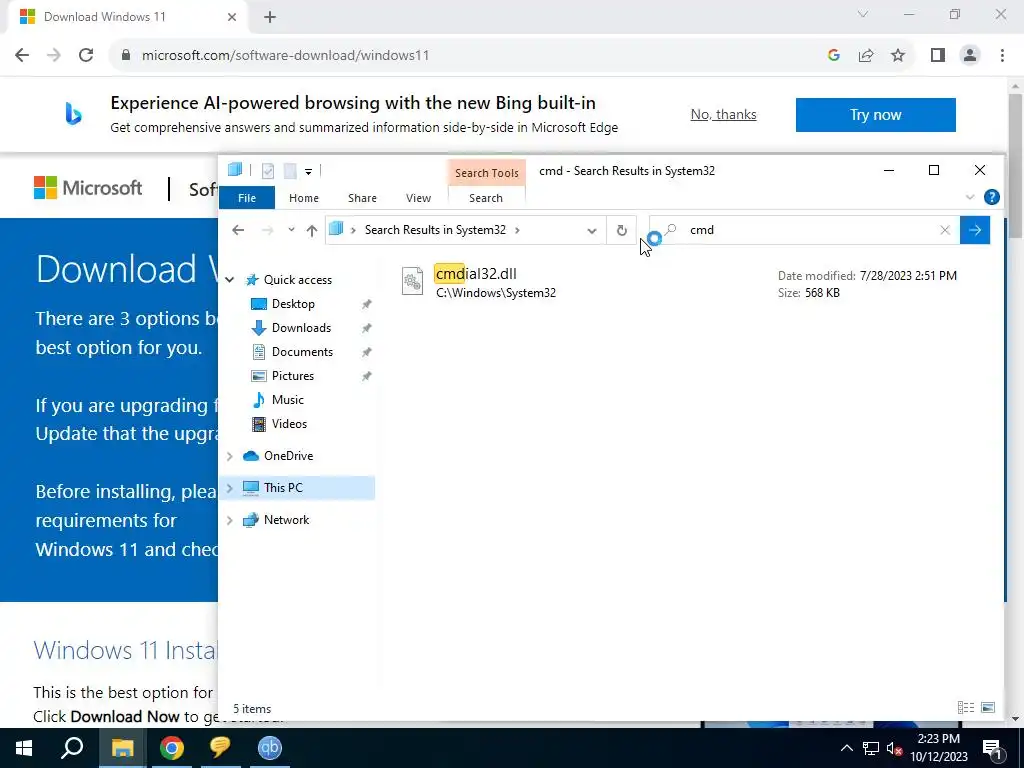
Task: Select Desktop in Quick access
Action: (x=293, y=304)
